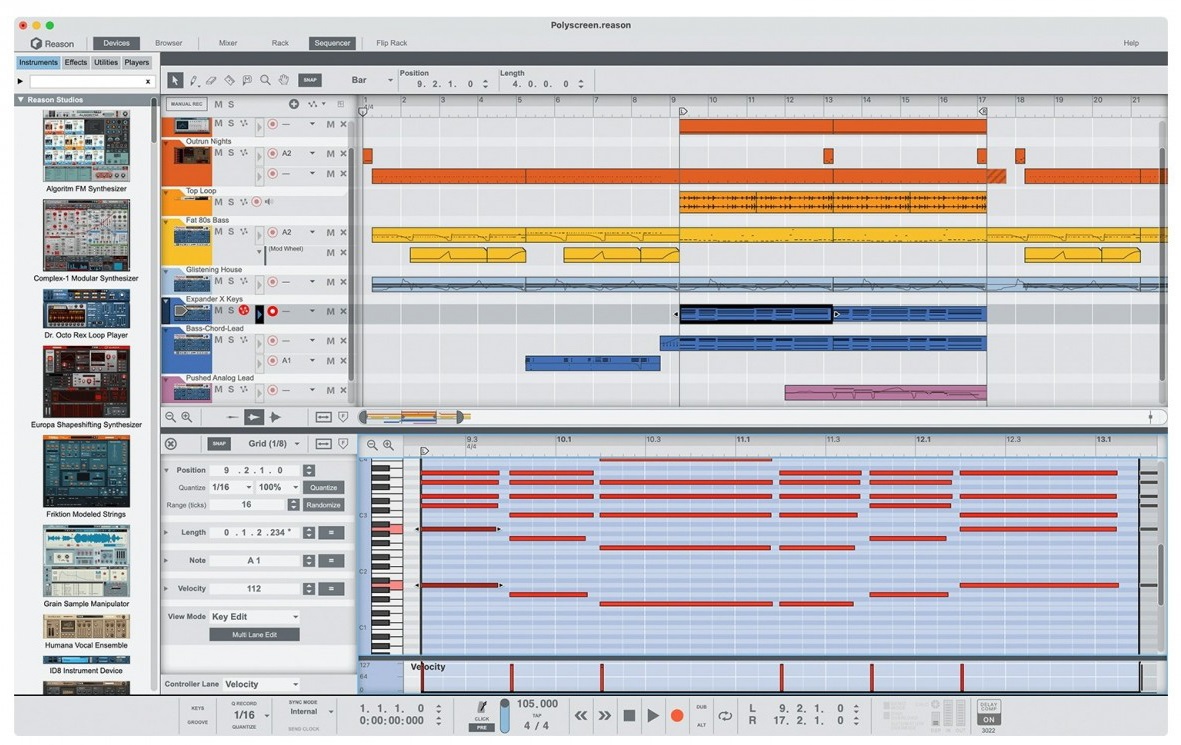Select Europa Shapeshifting Synthesizer device thumbnail
1181x745 pixels.
pos(86,381)
